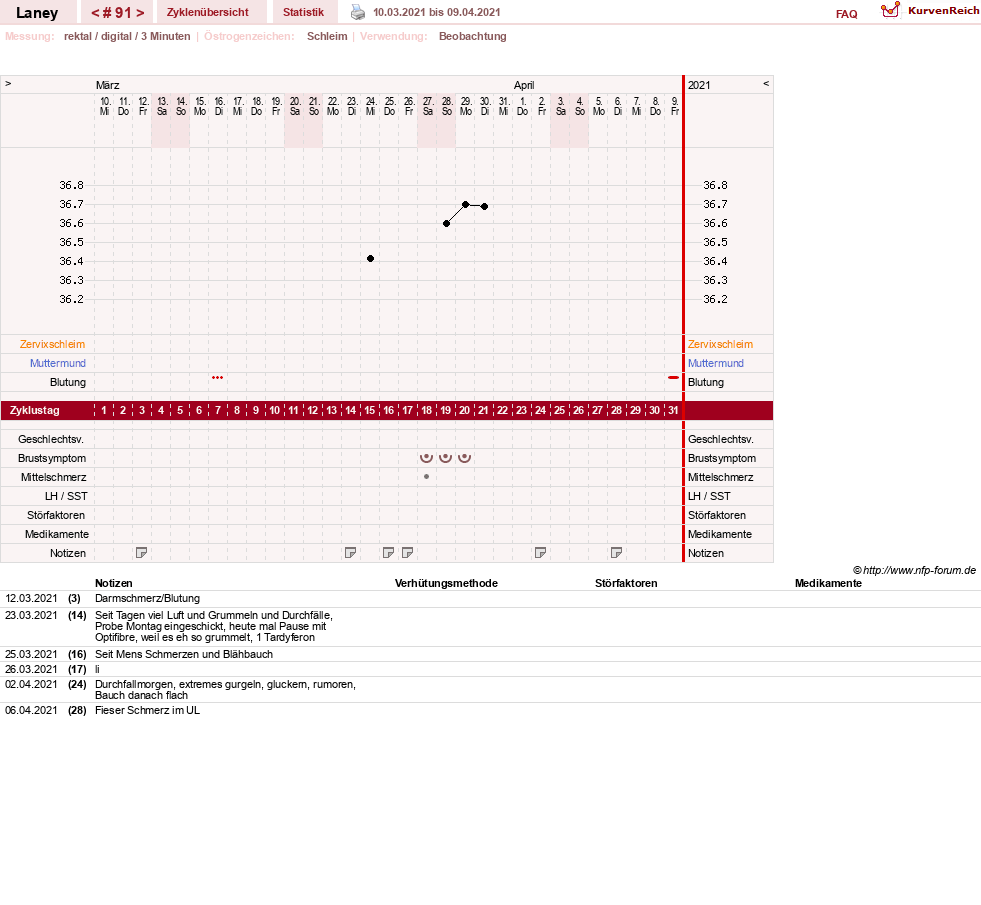Open the note icon on cycle day 3
This screenshot has height=905, width=981.
pyautogui.click(x=141, y=553)
